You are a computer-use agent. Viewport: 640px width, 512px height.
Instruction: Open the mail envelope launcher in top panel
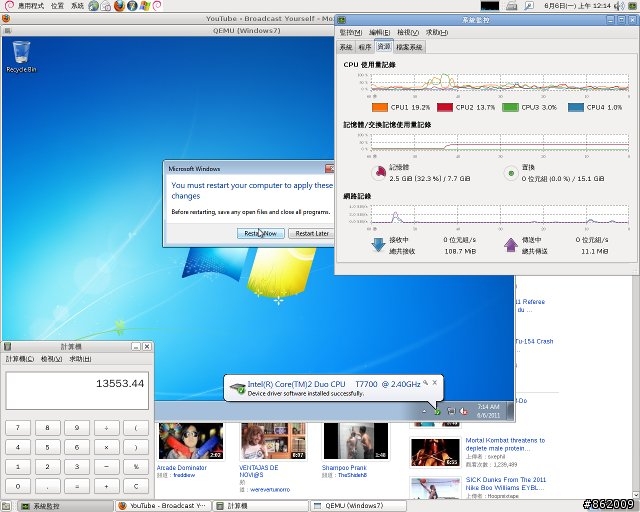click(106, 6)
